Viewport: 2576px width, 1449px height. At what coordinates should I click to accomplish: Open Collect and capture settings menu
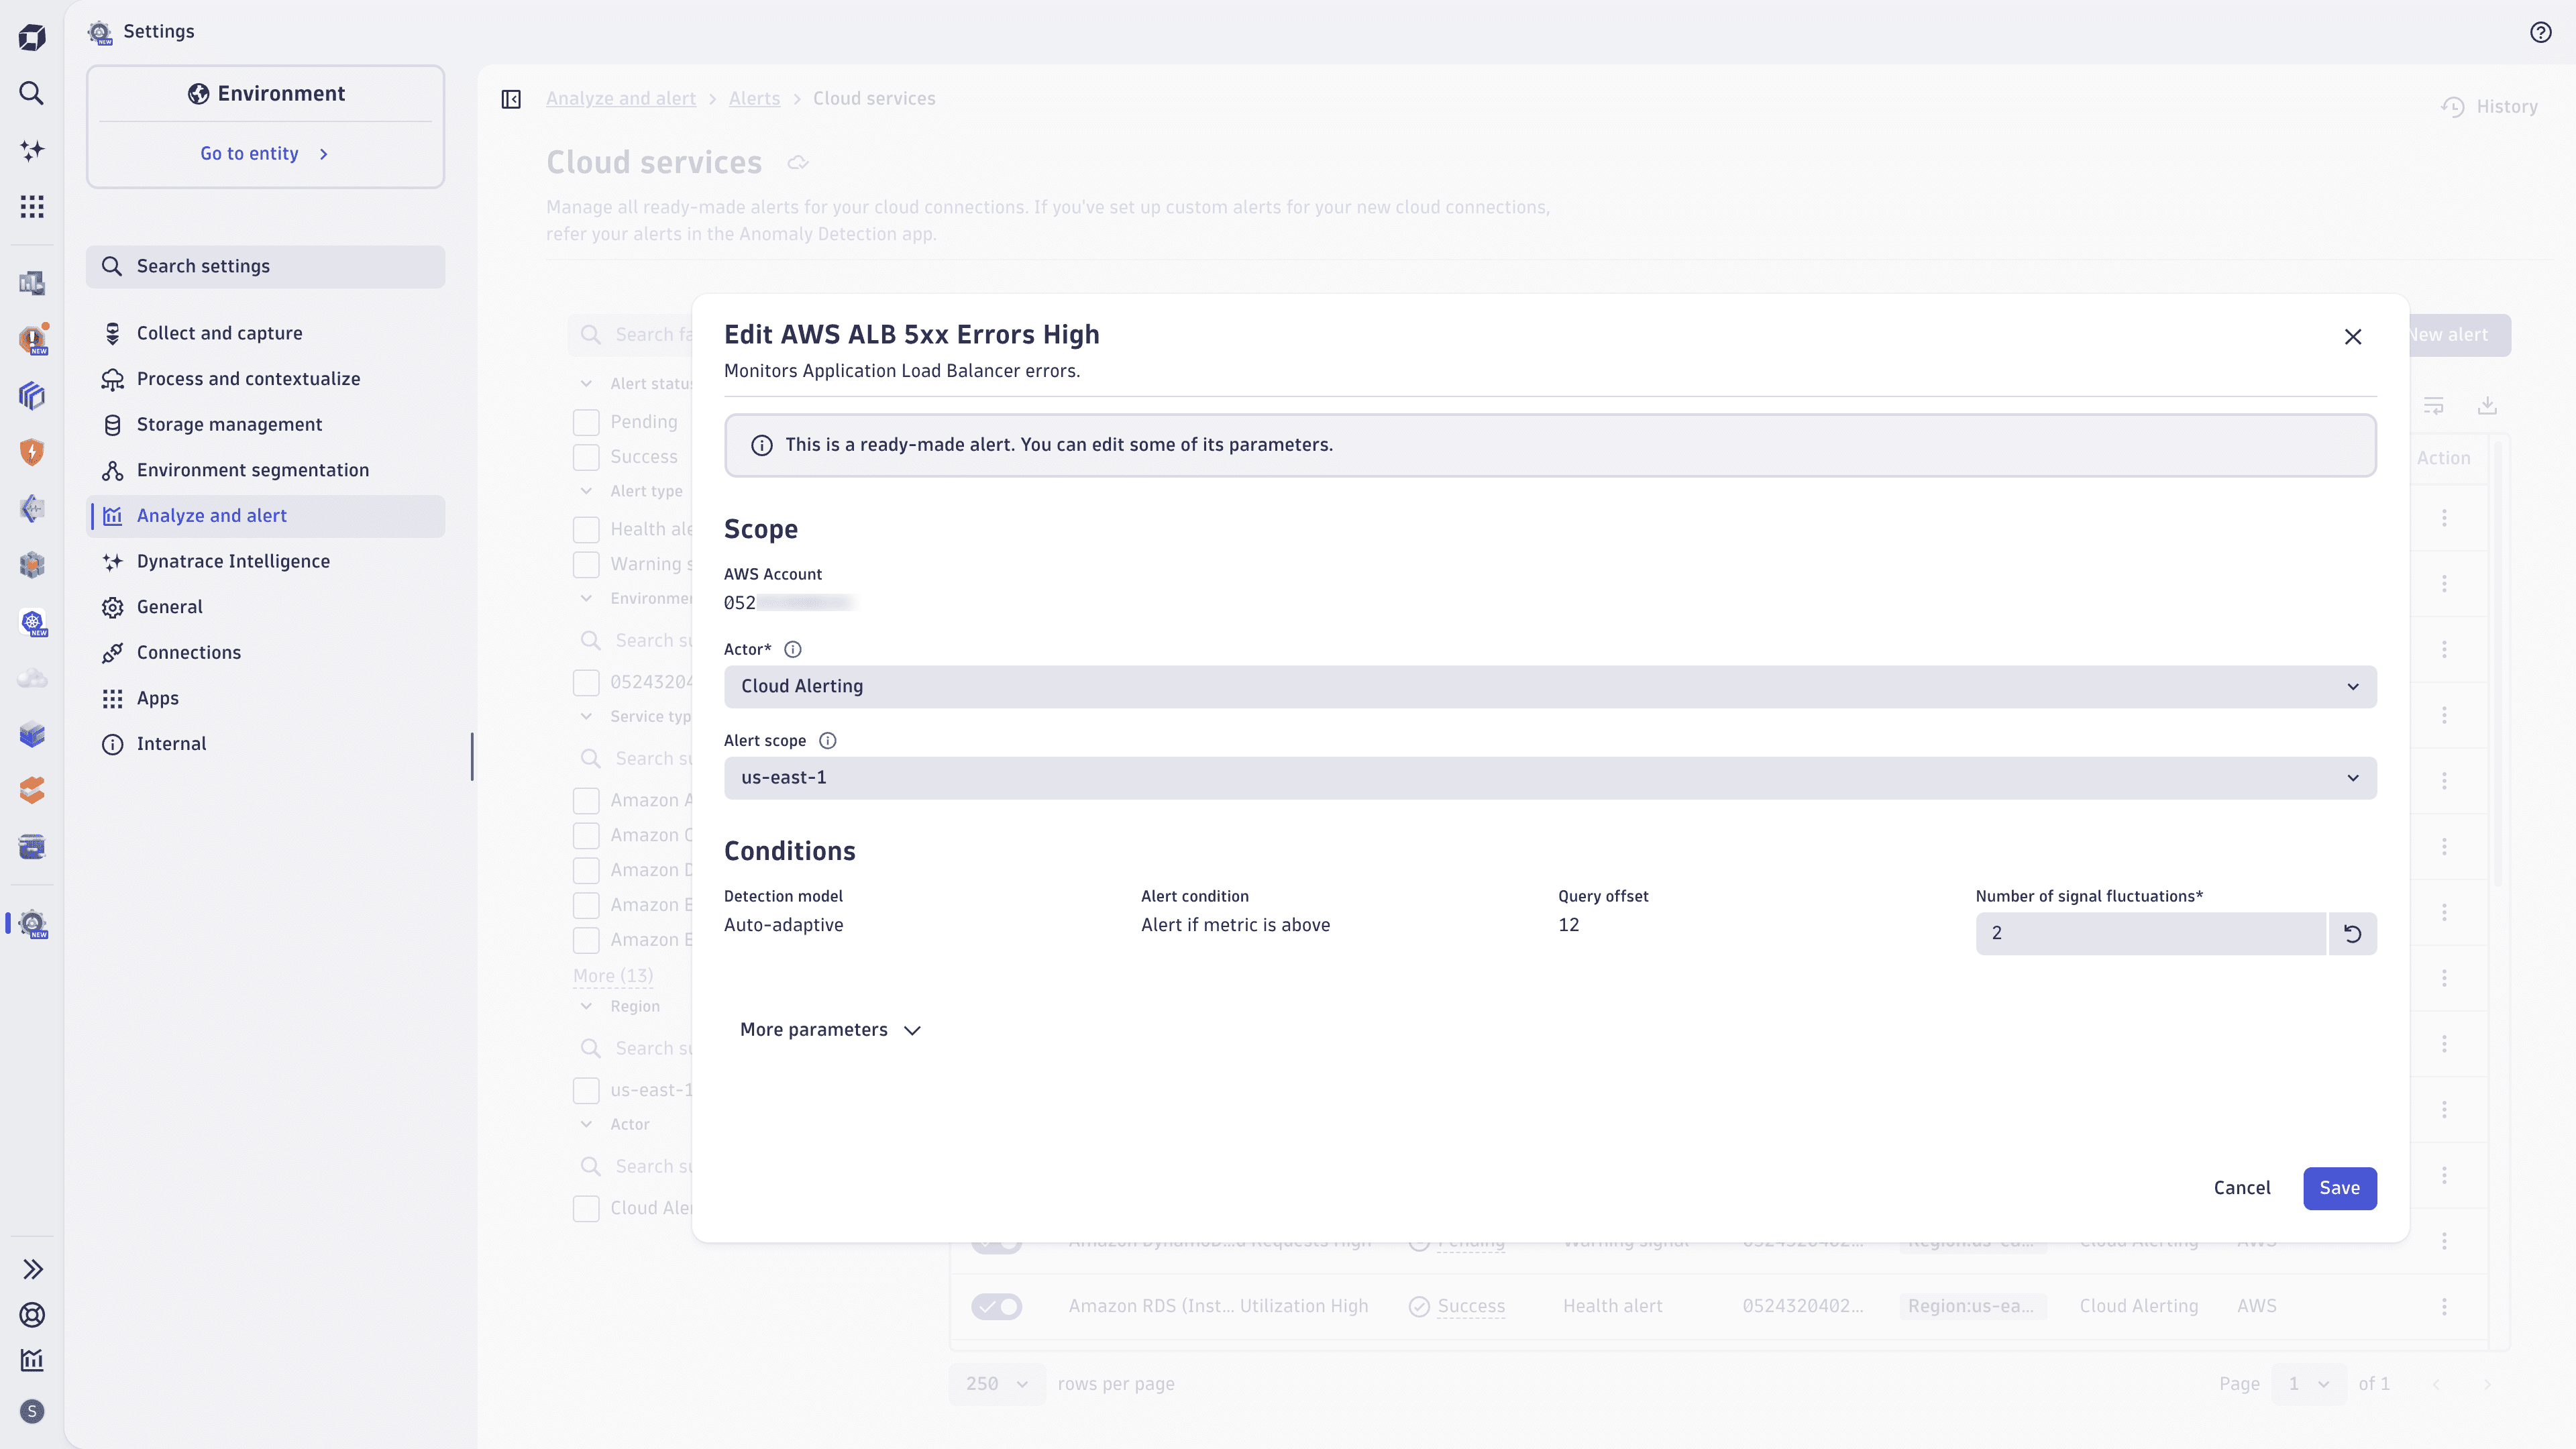pyautogui.click(x=219, y=333)
